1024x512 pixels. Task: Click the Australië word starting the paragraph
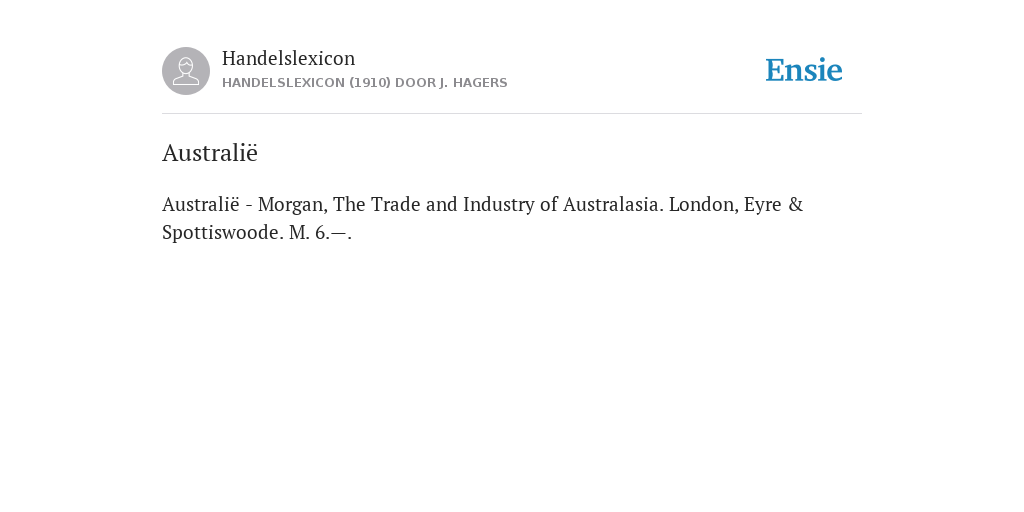point(201,204)
